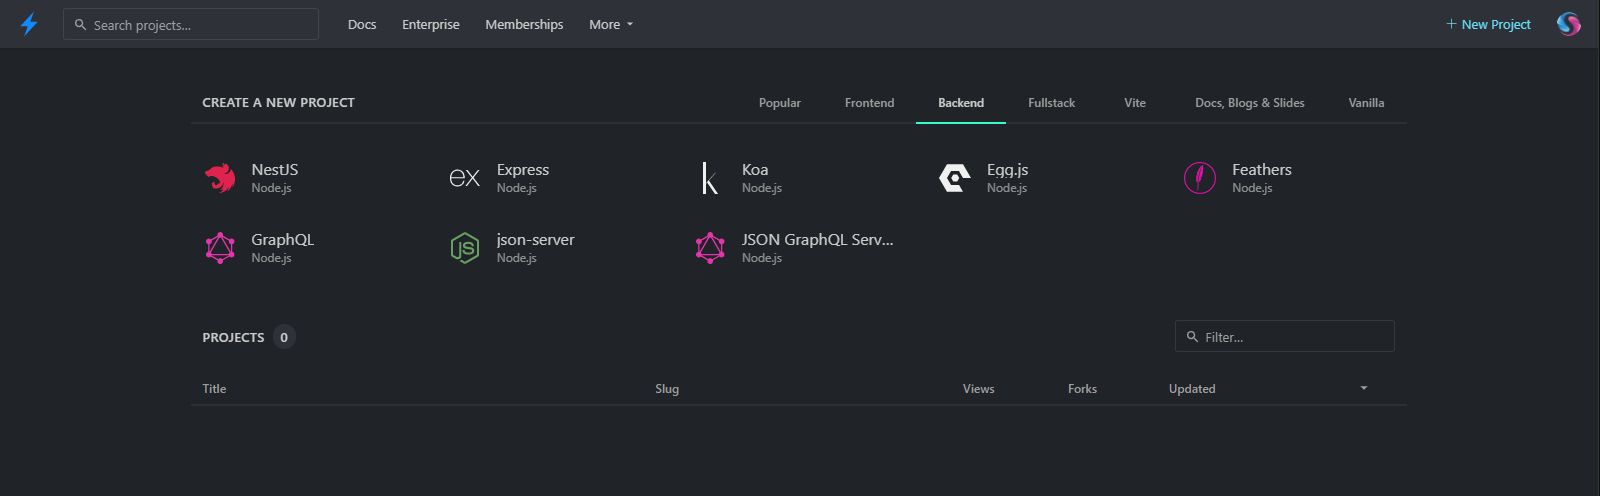Create a json-server project via its title
The width and height of the screenshot is (1600, 496).
point(536,240)
